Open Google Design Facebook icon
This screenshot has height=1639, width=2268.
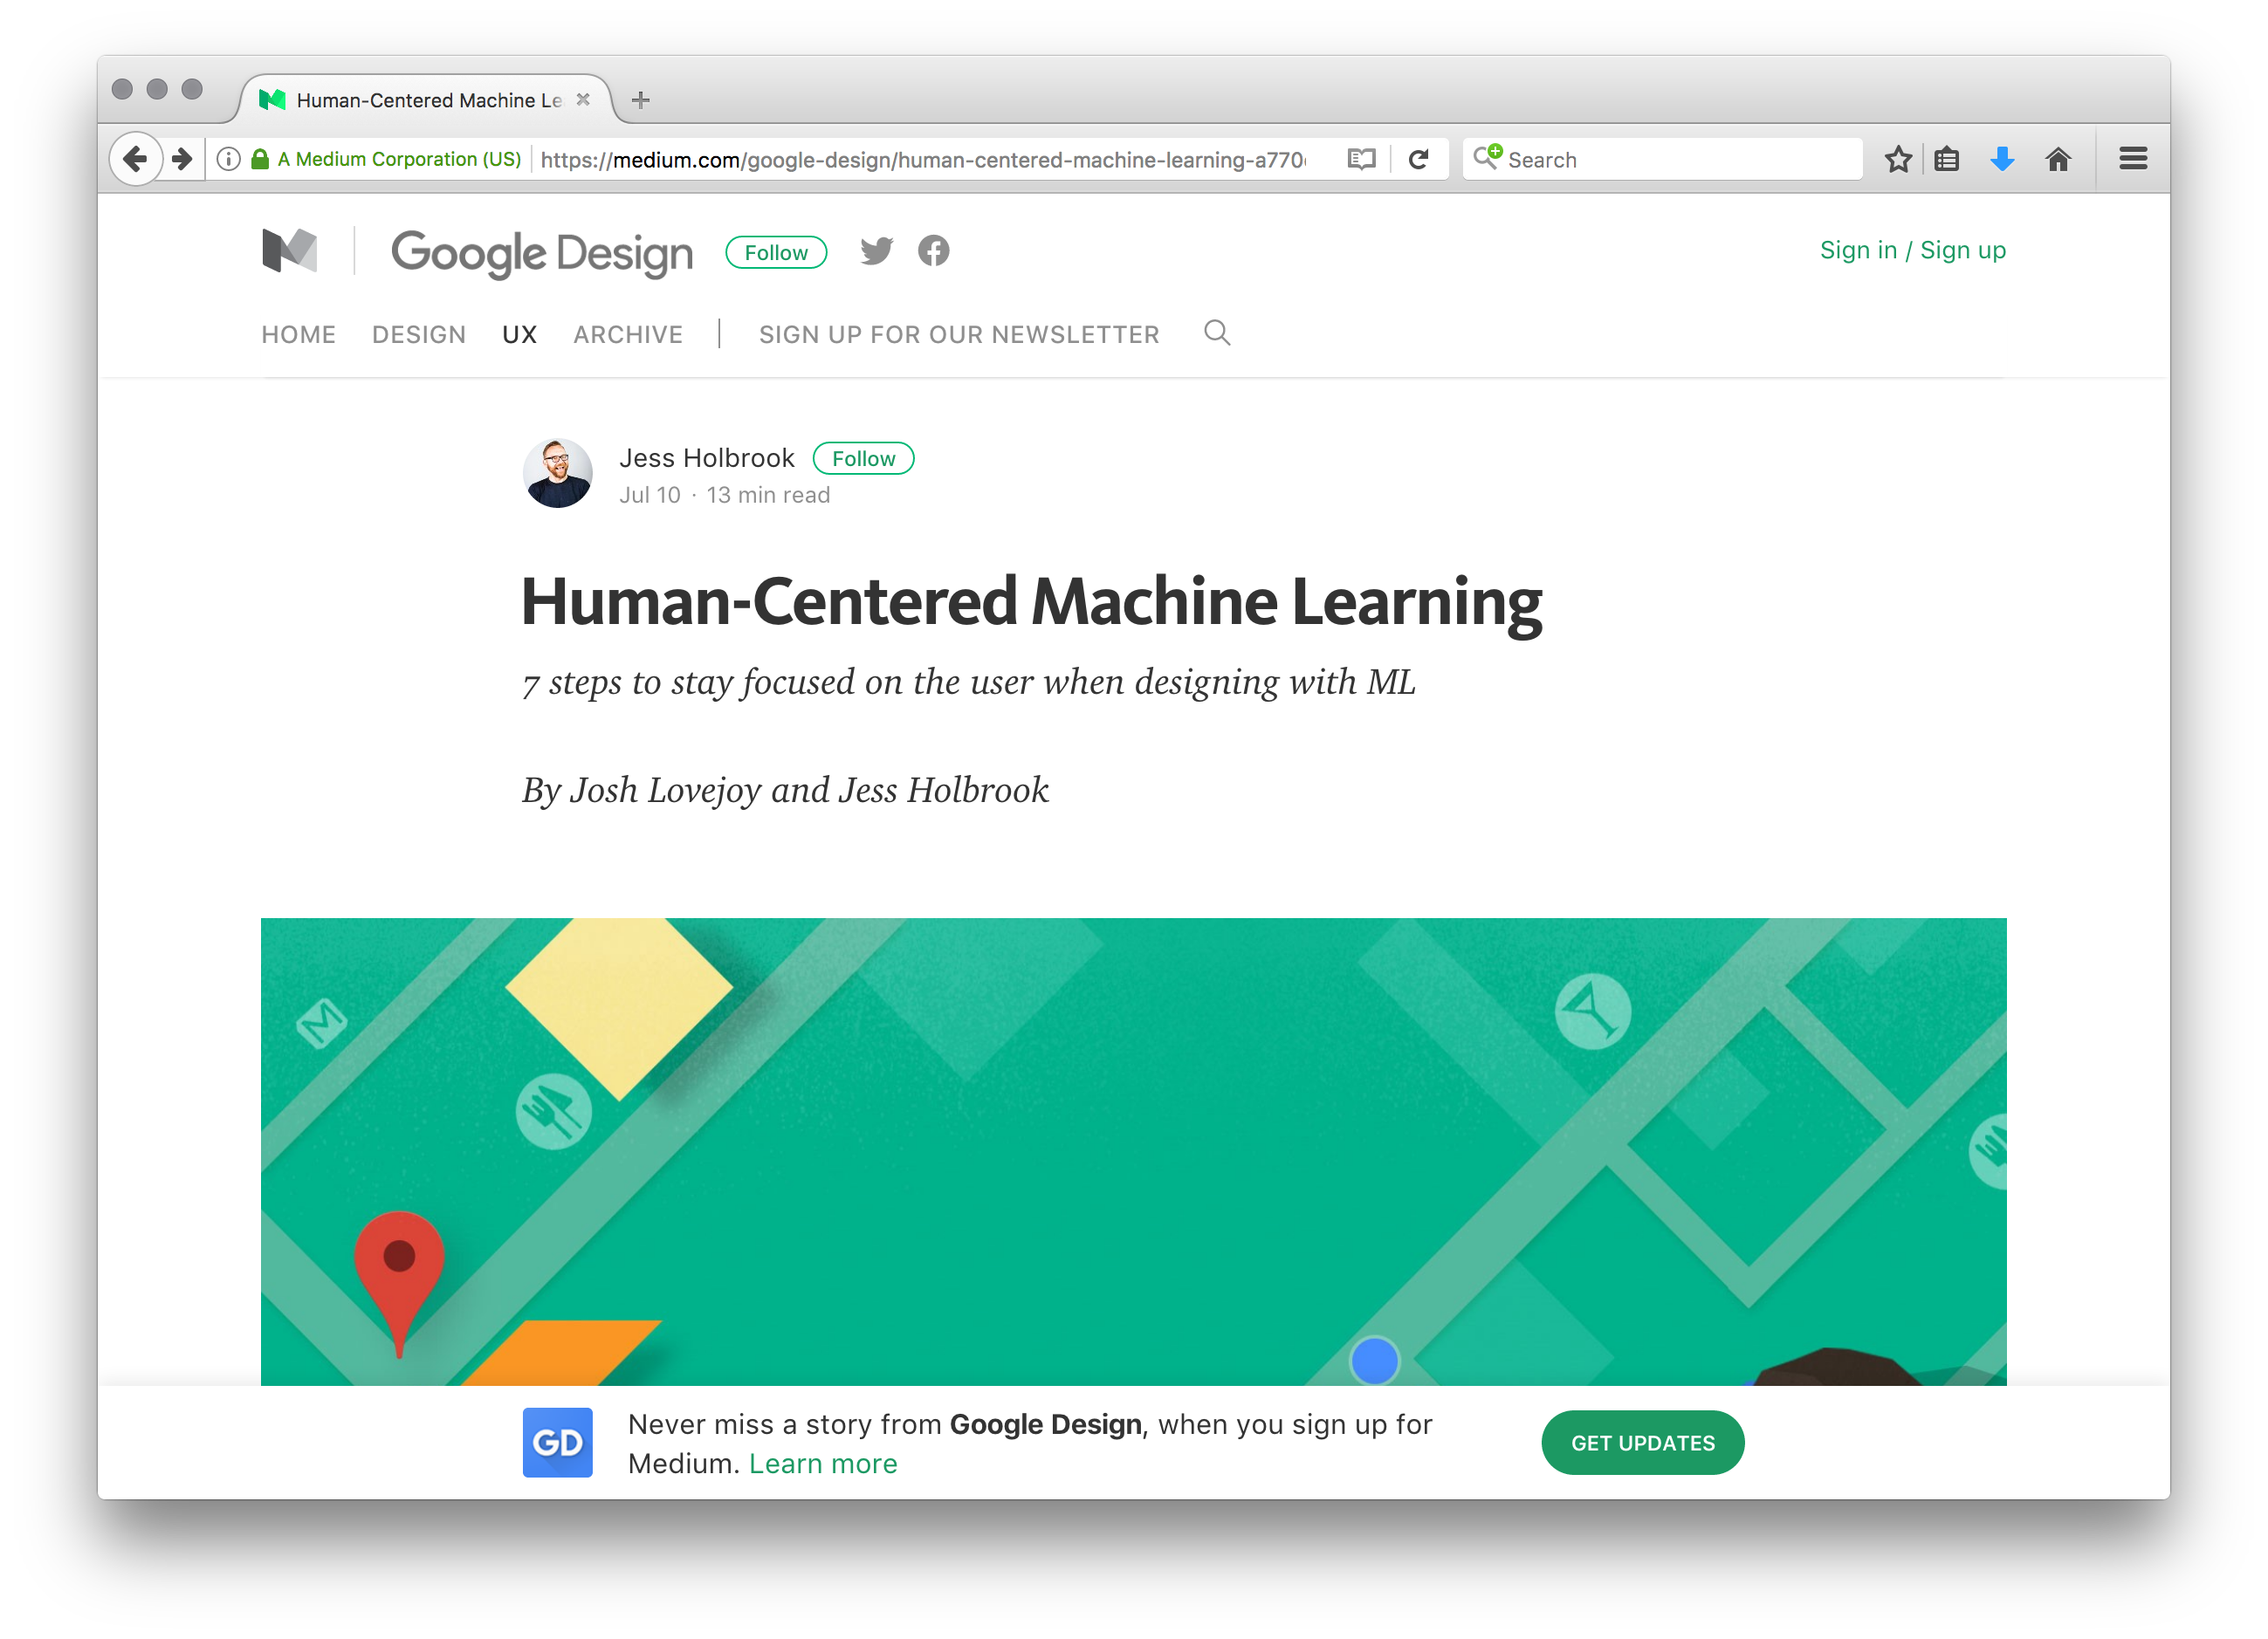pos(933,251)
